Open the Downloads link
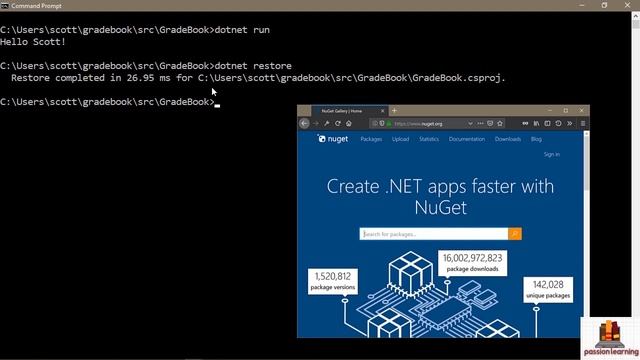Viewport: 640px width, 360px height. click(x=508, y=139)
